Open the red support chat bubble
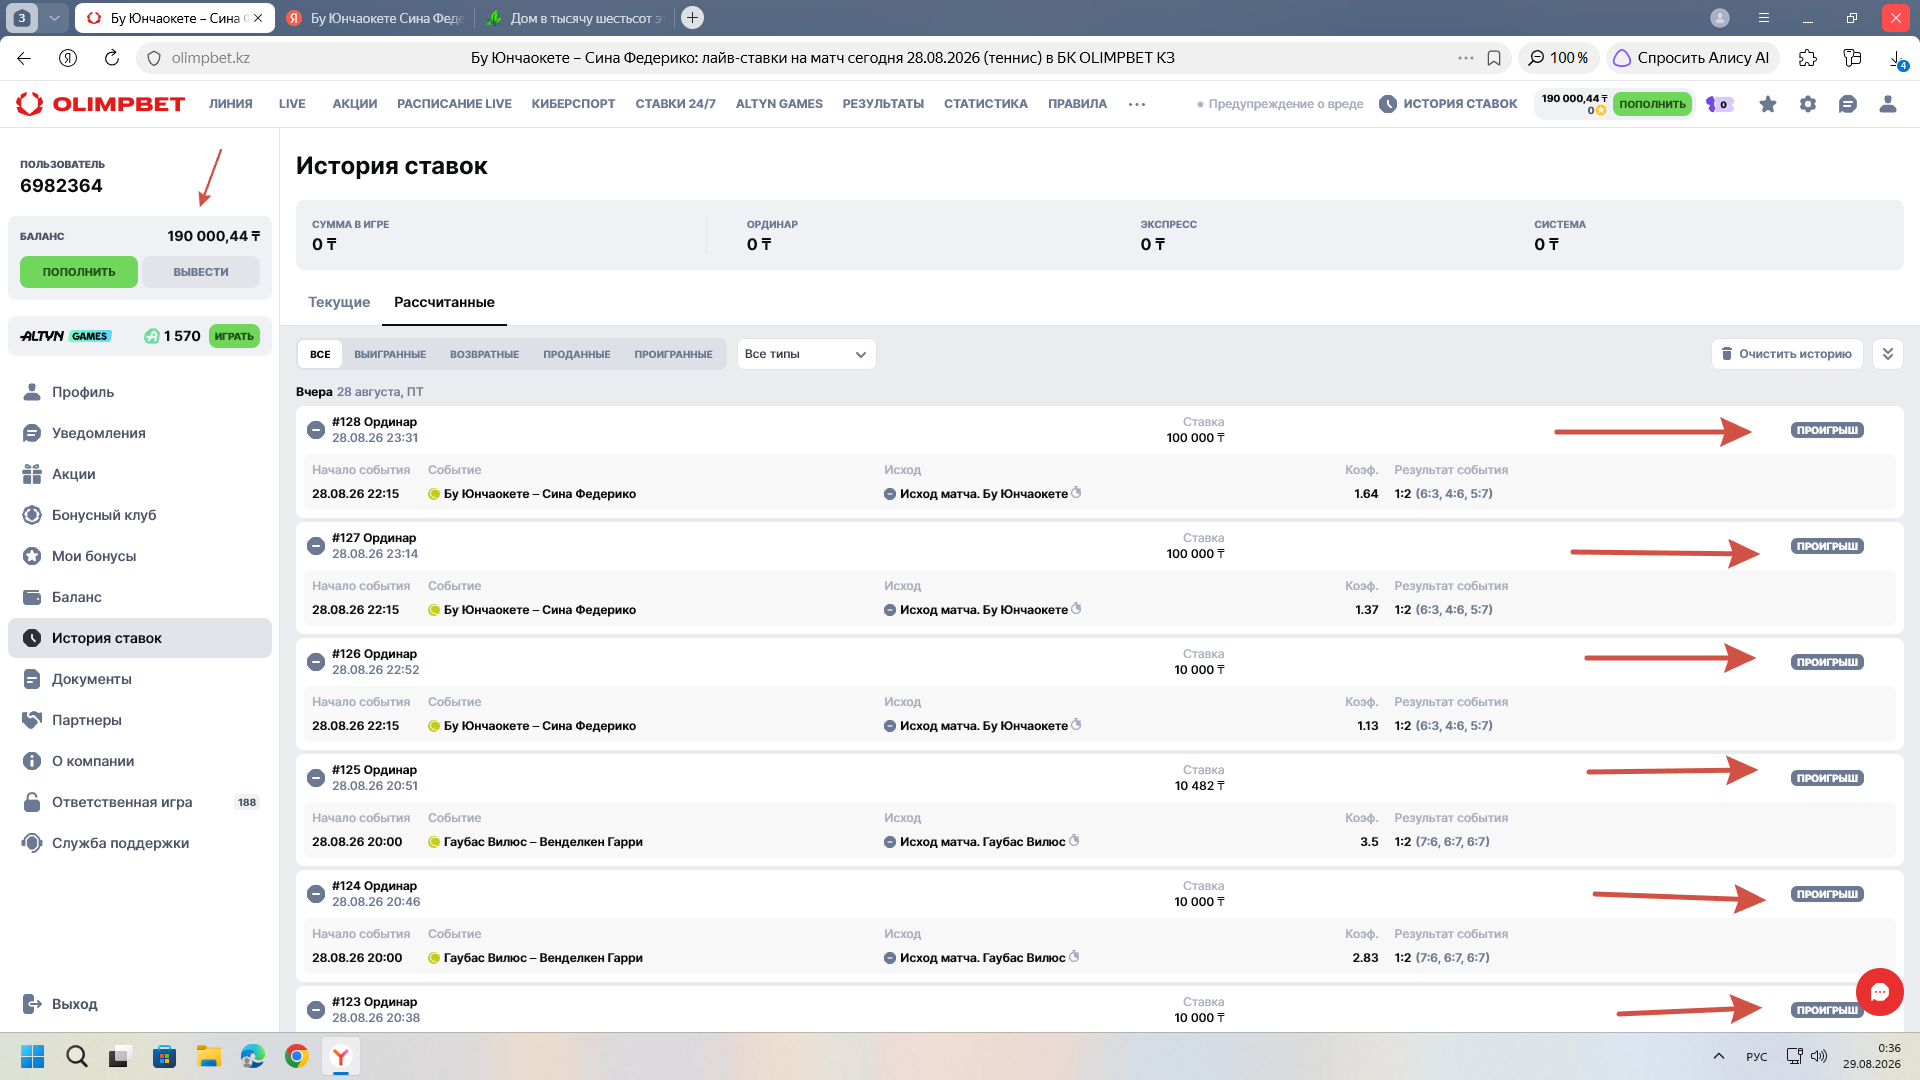The height and width of the screenshot is (1080, 1920). click(1880, 992)
